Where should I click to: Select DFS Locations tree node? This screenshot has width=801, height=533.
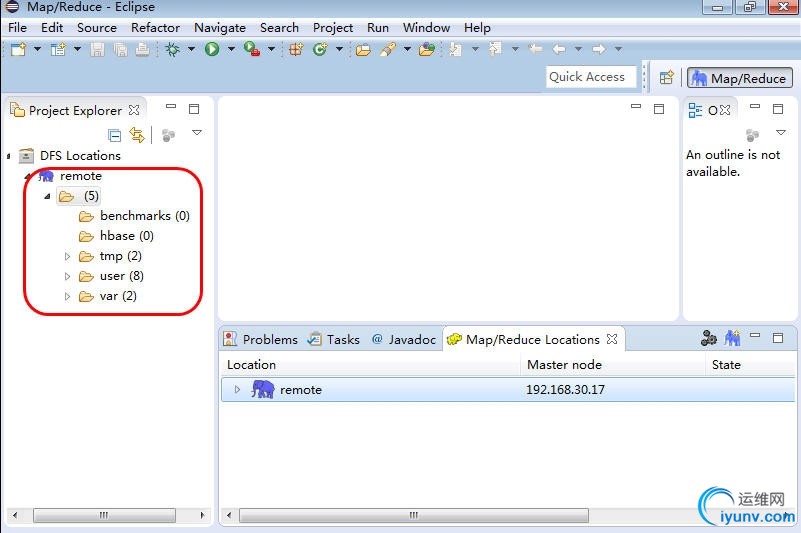80,155
